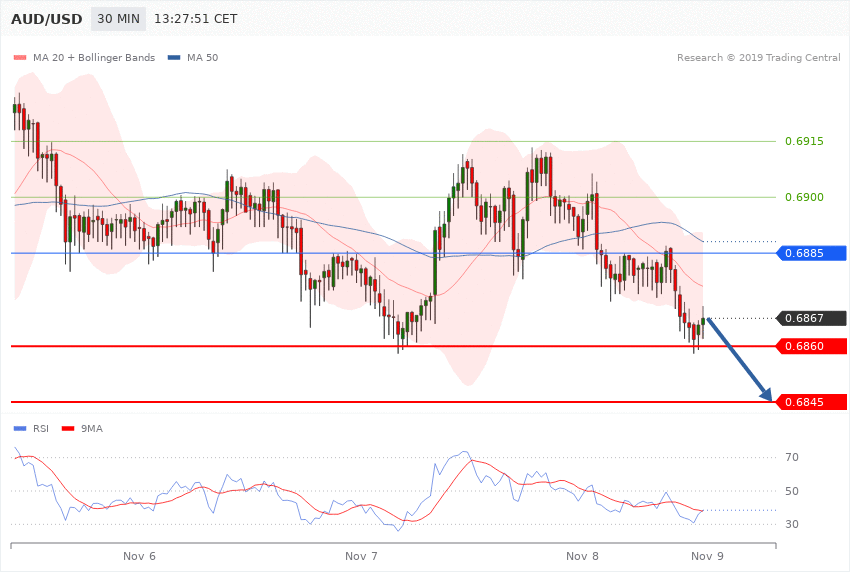Click the Nov 8 date axis label
The height and width of the screenshot is (576, 850).
coord(582,556)
